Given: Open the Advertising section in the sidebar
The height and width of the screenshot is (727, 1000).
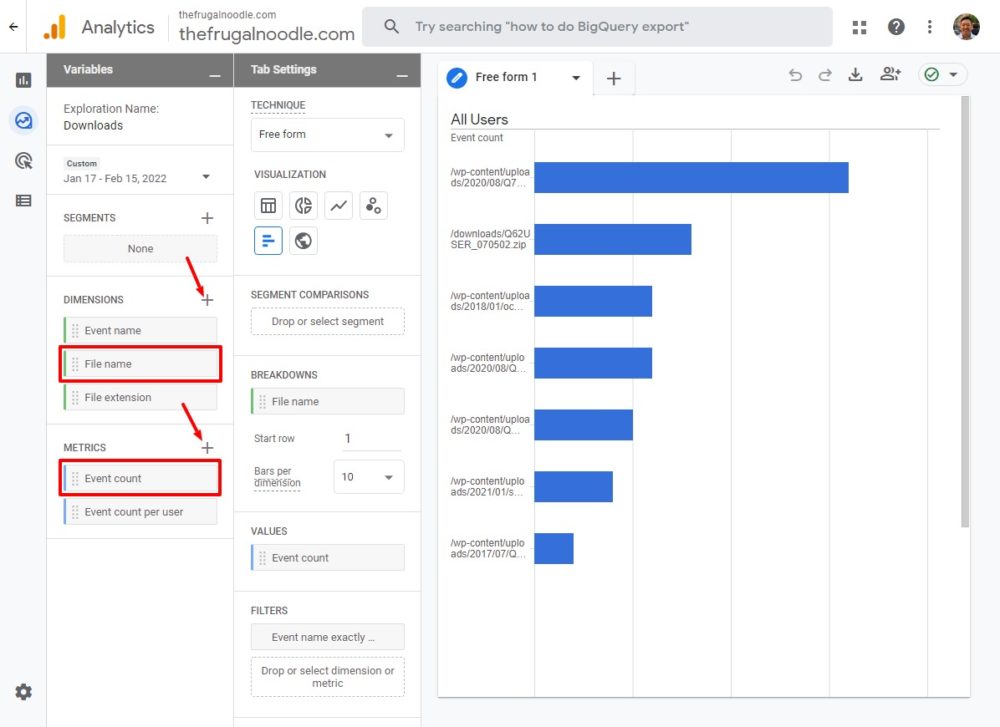Looking at the screenshot, I should point(22,160).
